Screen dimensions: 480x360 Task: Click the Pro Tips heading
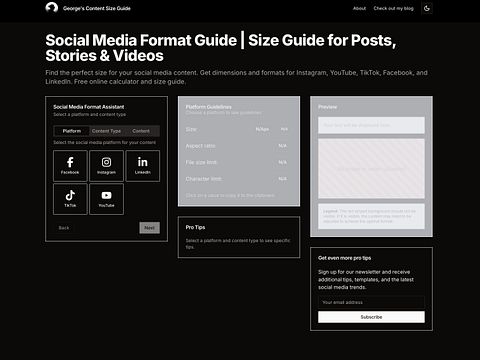coord(195,227)
